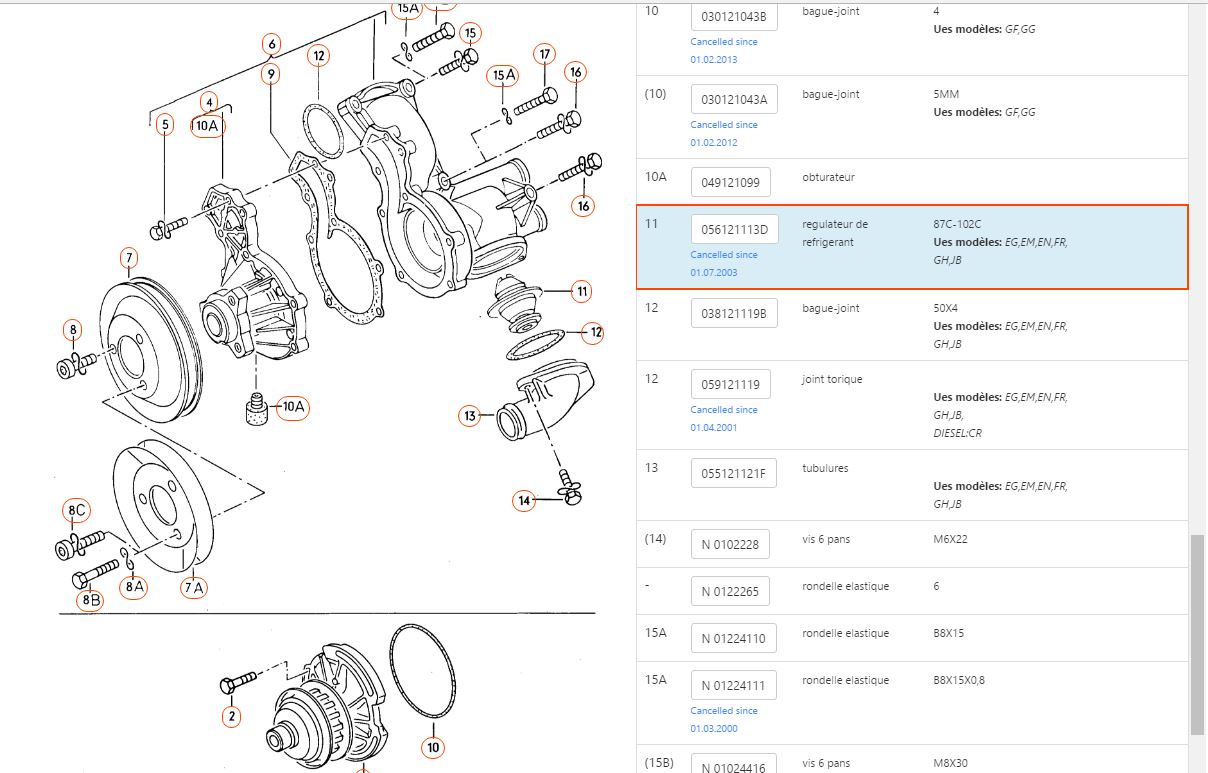Select callout 13 beside the pipe connector
Image resolution: width=1208 pixels, height=773 pixels.
pos(471,415)
